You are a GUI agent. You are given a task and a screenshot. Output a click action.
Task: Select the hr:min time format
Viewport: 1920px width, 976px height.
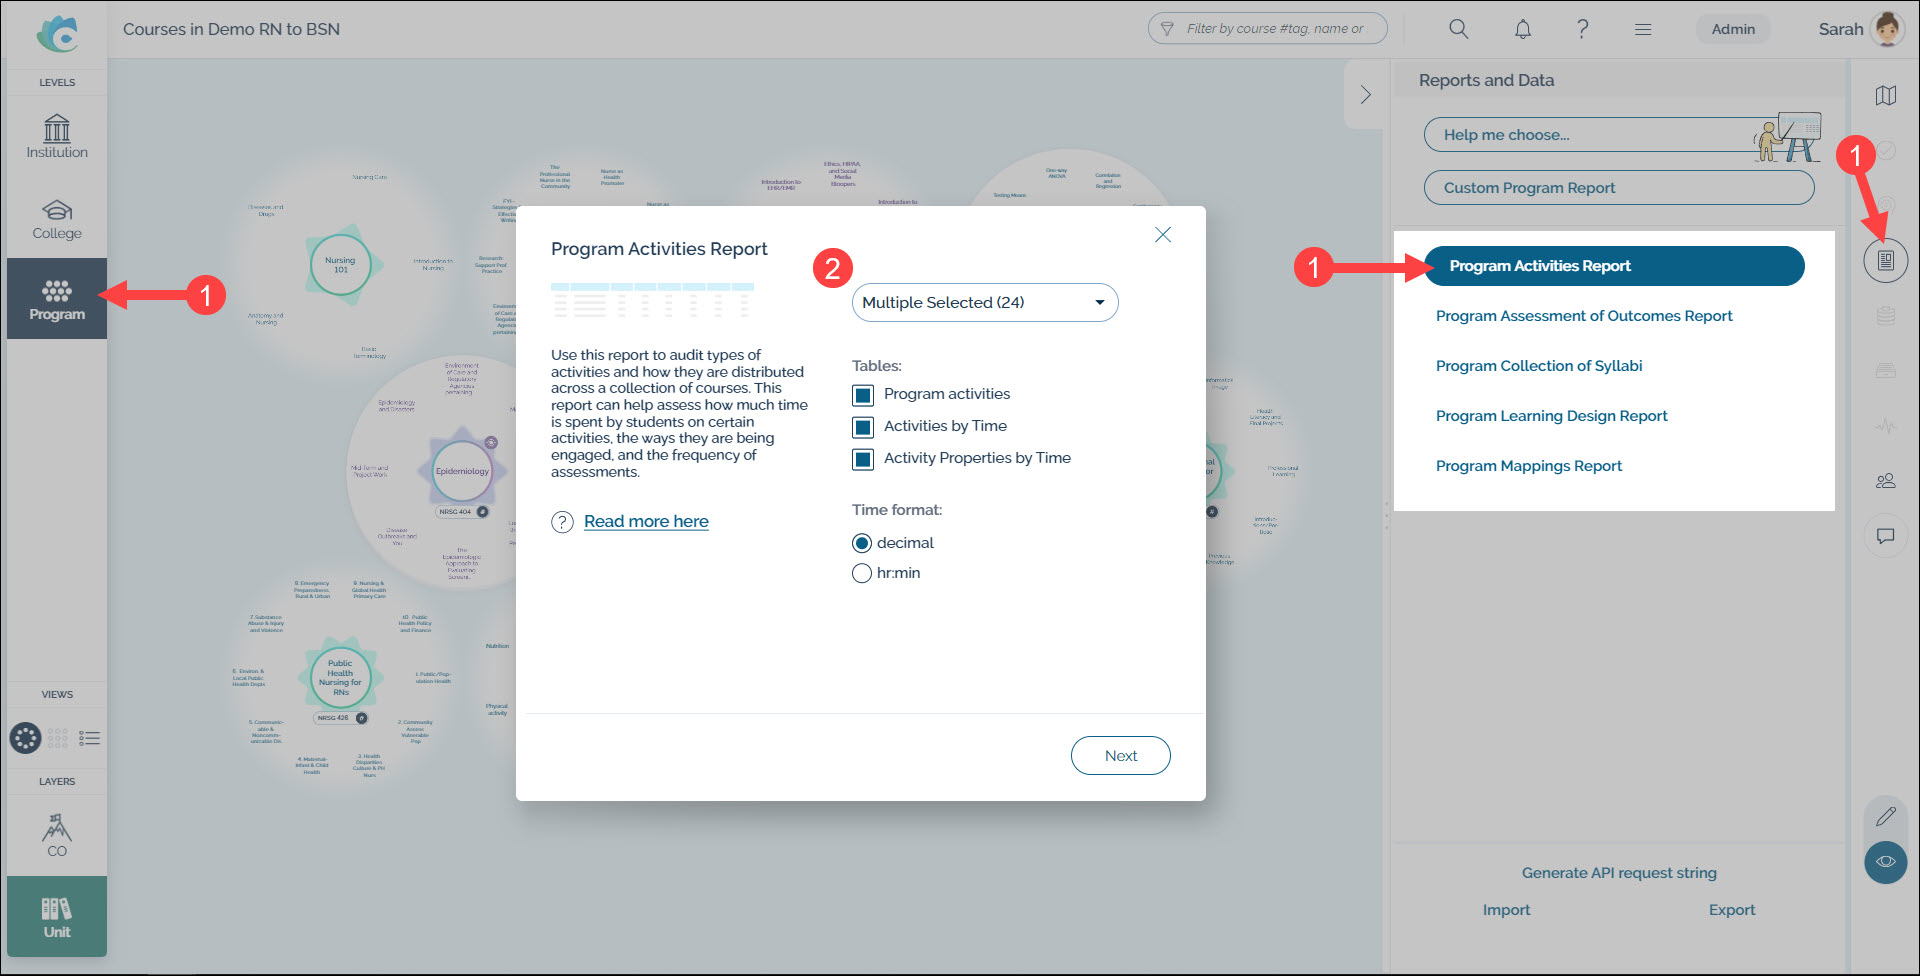[862, 573]
